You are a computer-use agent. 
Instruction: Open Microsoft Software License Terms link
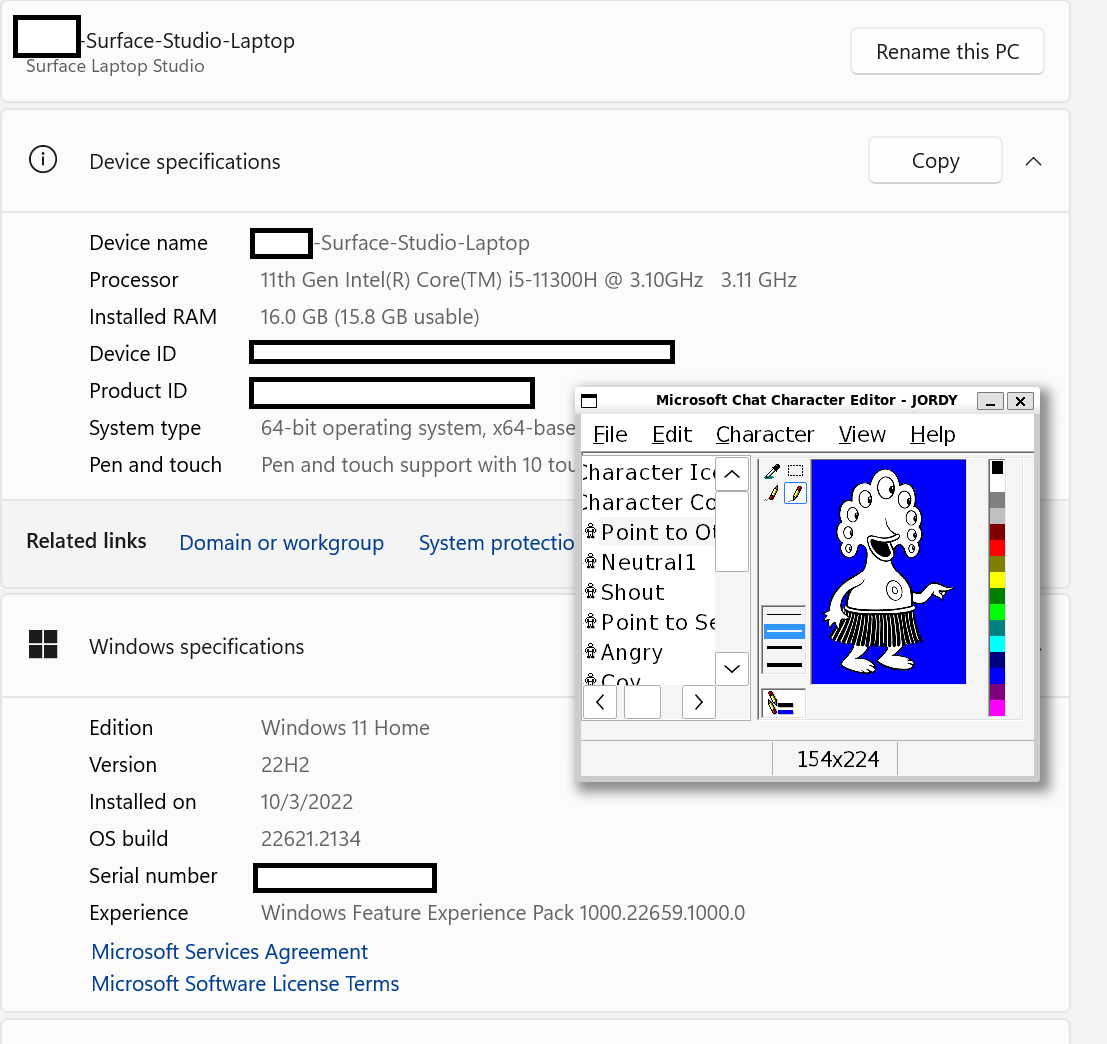(245, 983)
